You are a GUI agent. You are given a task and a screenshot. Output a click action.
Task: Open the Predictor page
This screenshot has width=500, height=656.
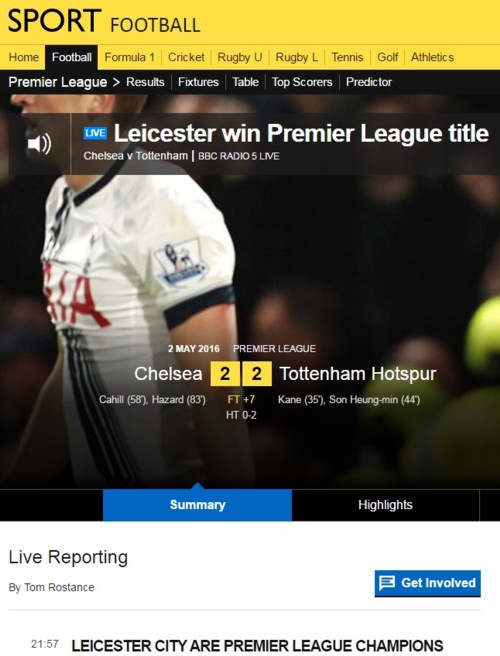(369, 82)
